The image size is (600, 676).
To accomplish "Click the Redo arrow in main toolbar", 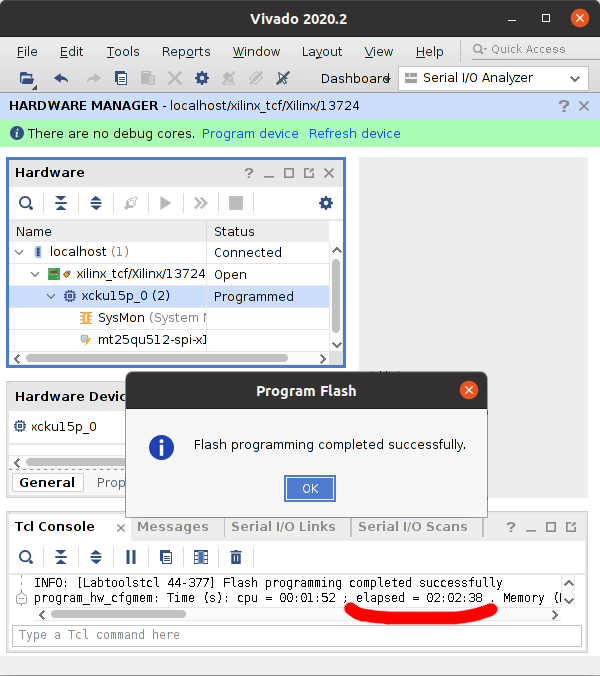I will click(93, 78).
